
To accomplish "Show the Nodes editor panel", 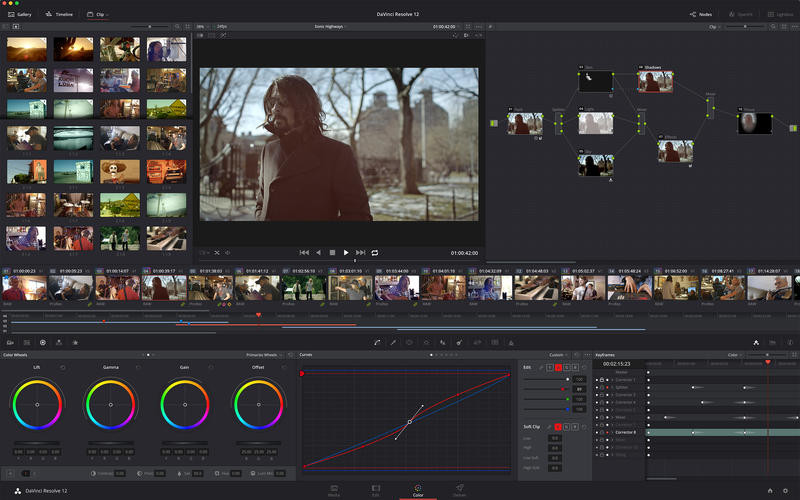I will pyautogui.click(x=700, y=15).
